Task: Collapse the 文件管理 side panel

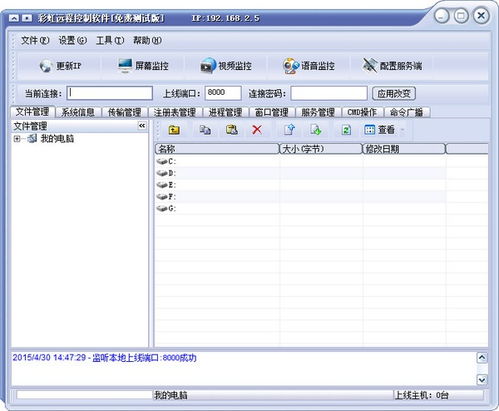Action: [142, 126]
